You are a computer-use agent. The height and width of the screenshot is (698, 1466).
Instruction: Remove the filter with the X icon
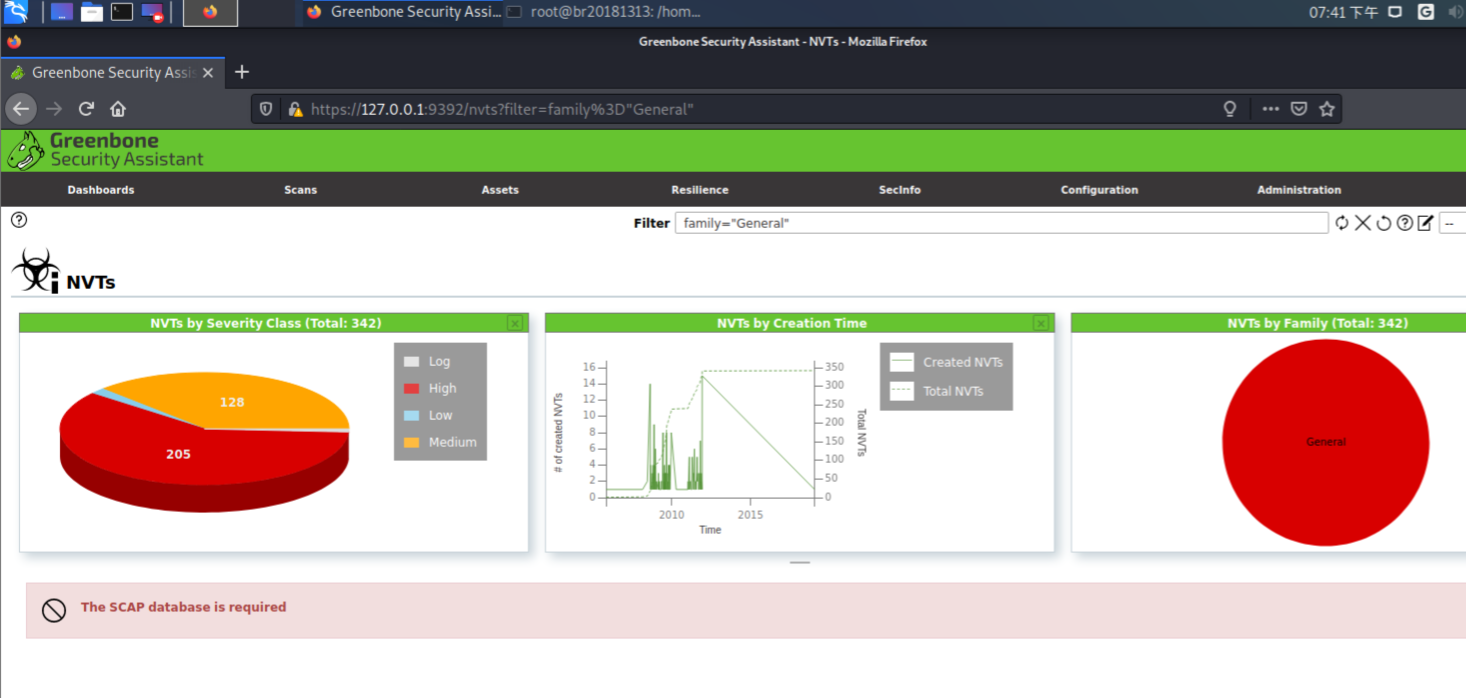[1363, 223]
